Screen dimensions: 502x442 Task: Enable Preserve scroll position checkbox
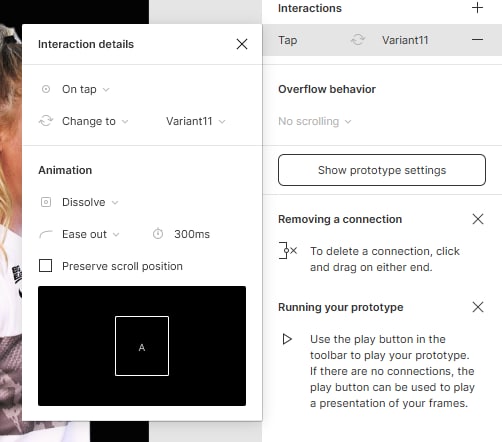coord(45,266)
